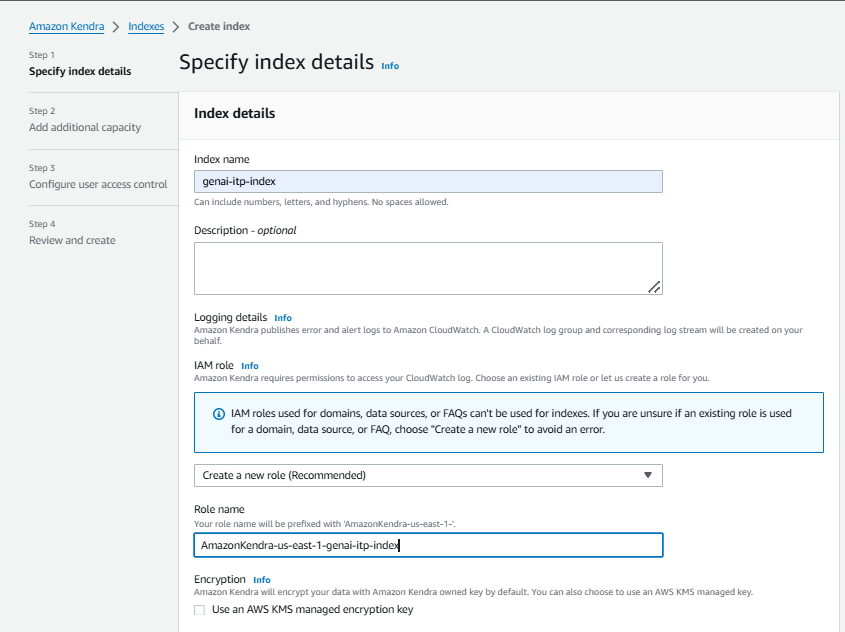845x632 pixels.
Task: Go to Indexes breadcrumb link
Action: click(146, 26)
